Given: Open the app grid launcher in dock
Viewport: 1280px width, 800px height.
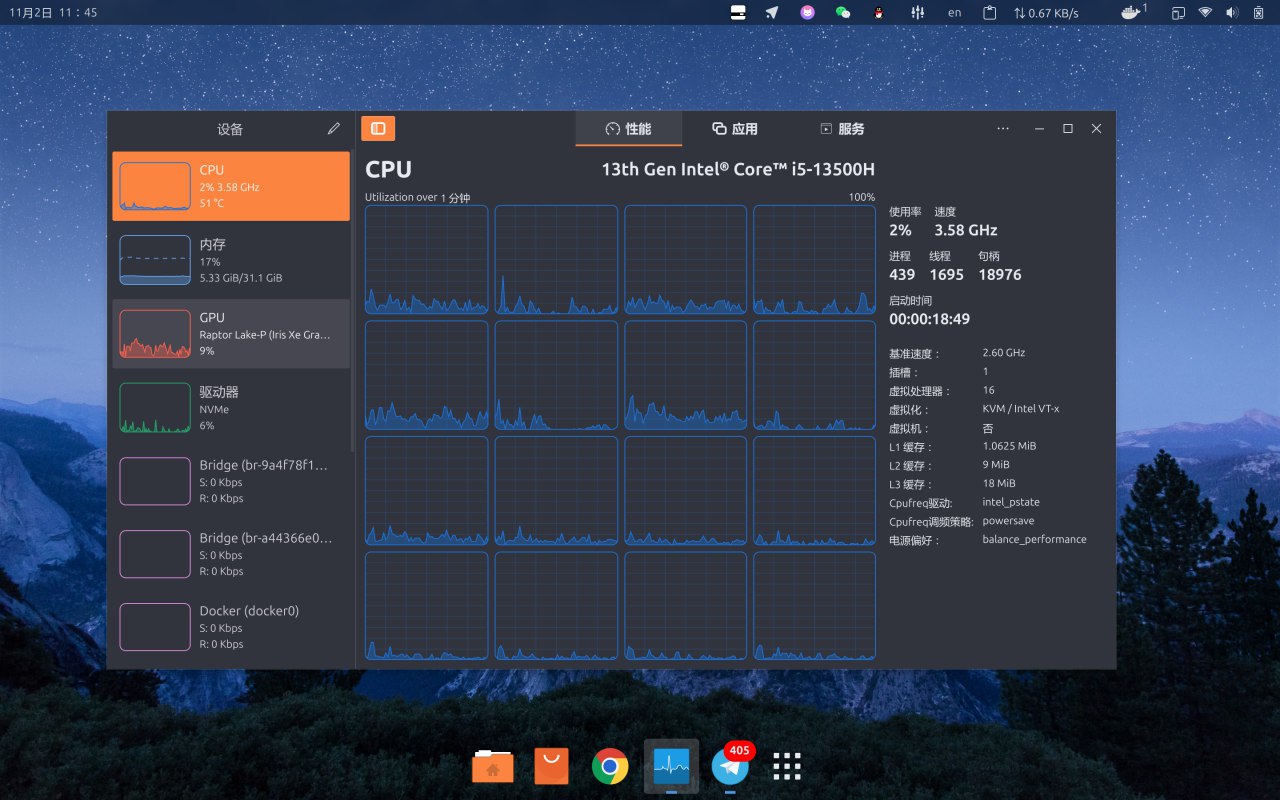Looking at the screenshot, I should pos(787,767).
